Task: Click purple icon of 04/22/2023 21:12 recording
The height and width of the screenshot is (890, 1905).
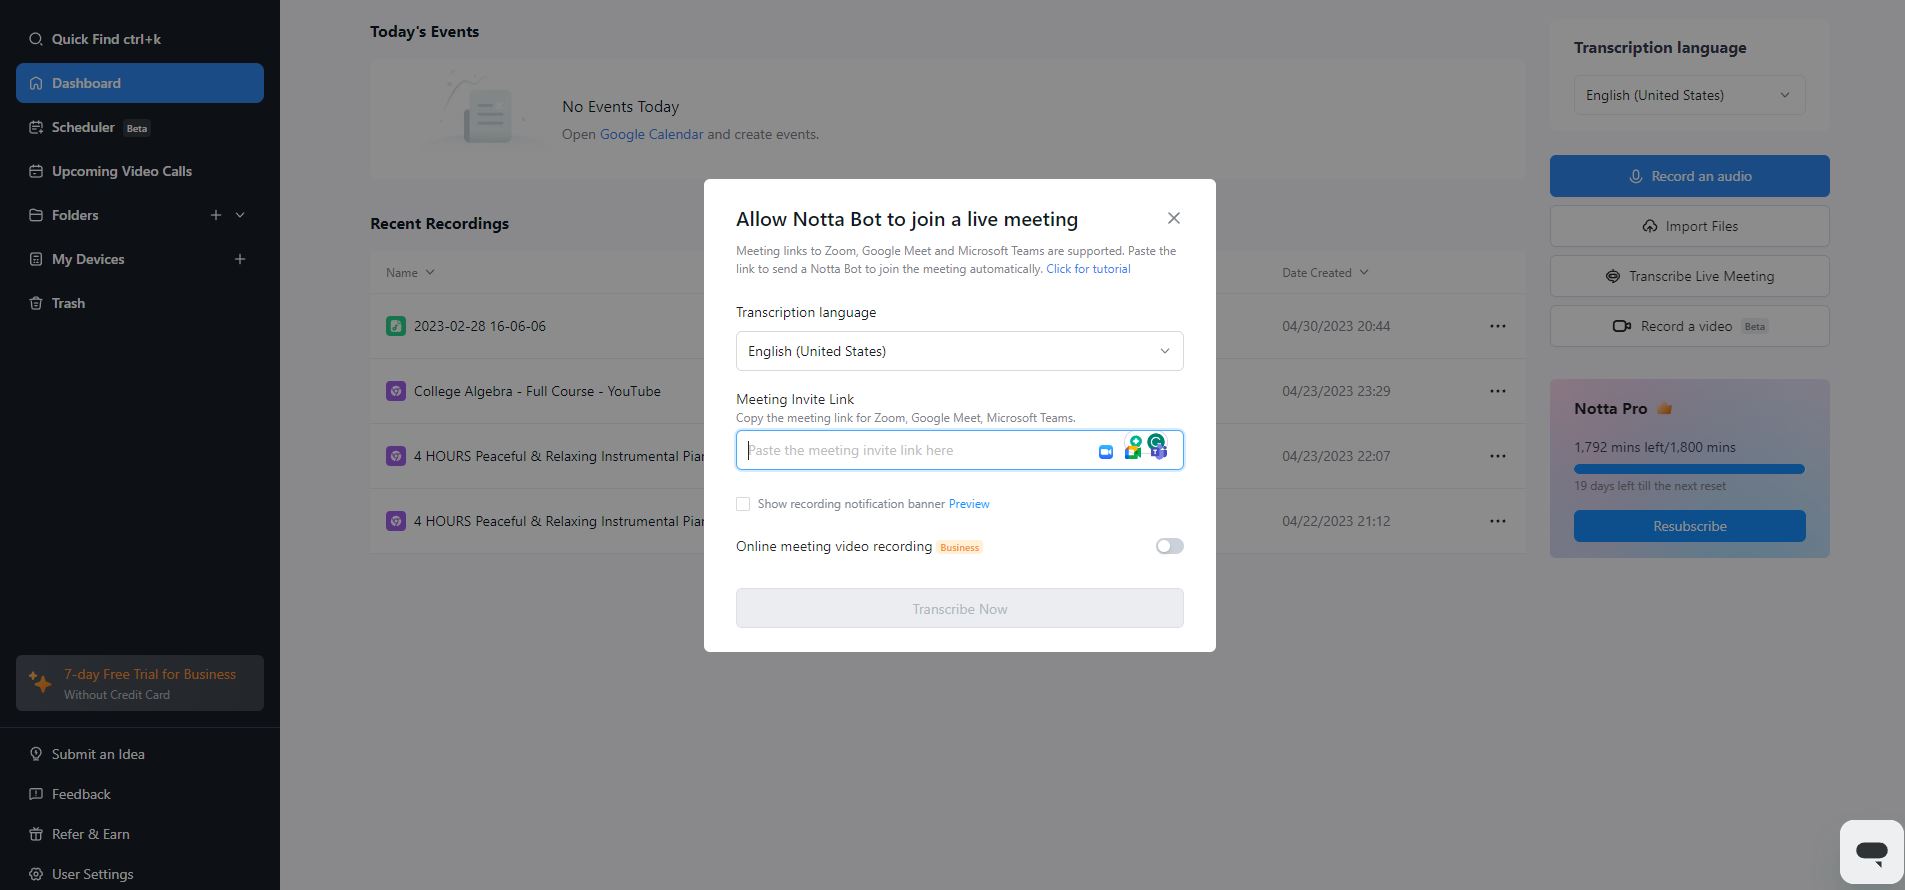Action: 396,521
